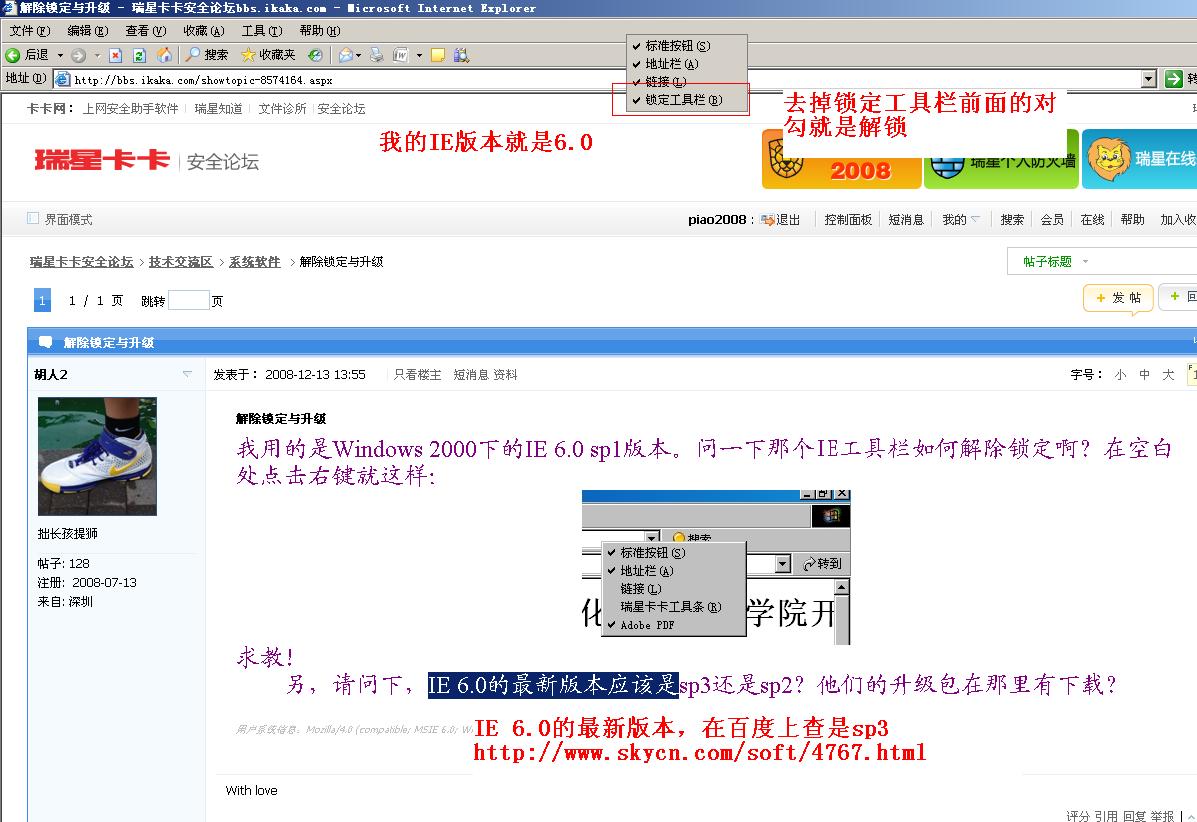Click the embedded IE toolbar screenshot in post
This screenshot has height=822, width=1197.
715,567
